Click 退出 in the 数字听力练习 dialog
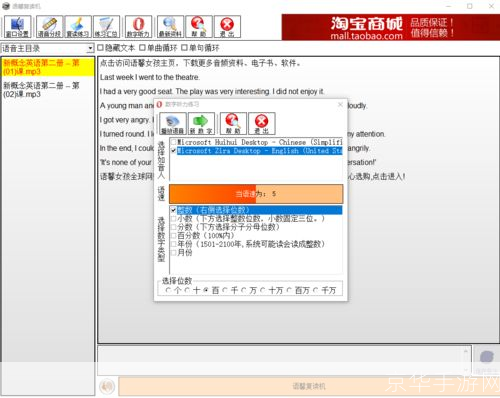Image resolution: width=500 pixels, height=398 pixels. 262,124
